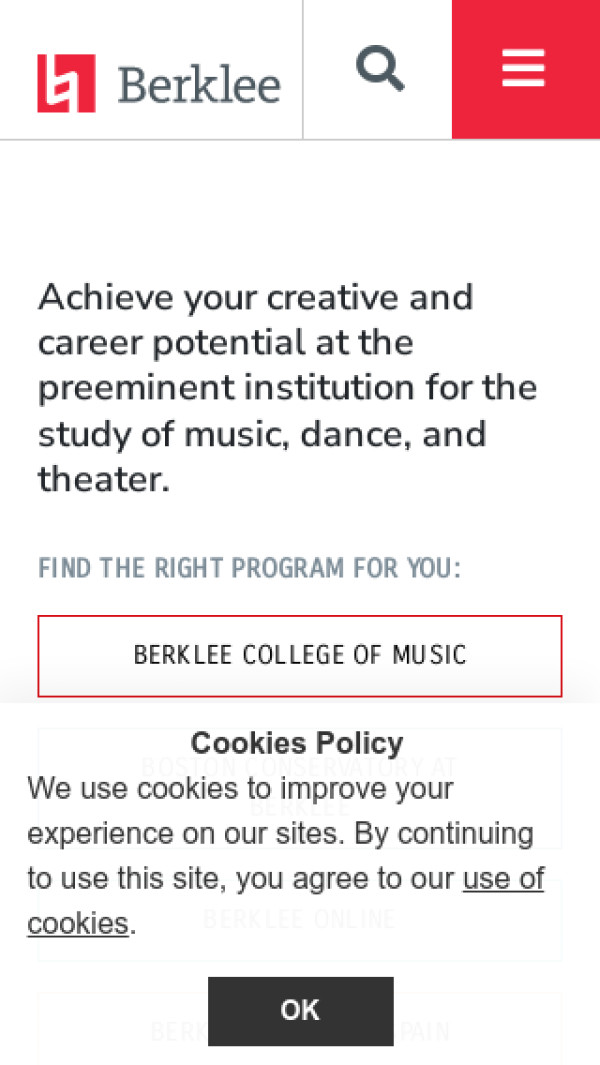Open the hamburger menu icon
Image resolution: width=600 pixels, height=1065 pixels.
pos(524,68)
